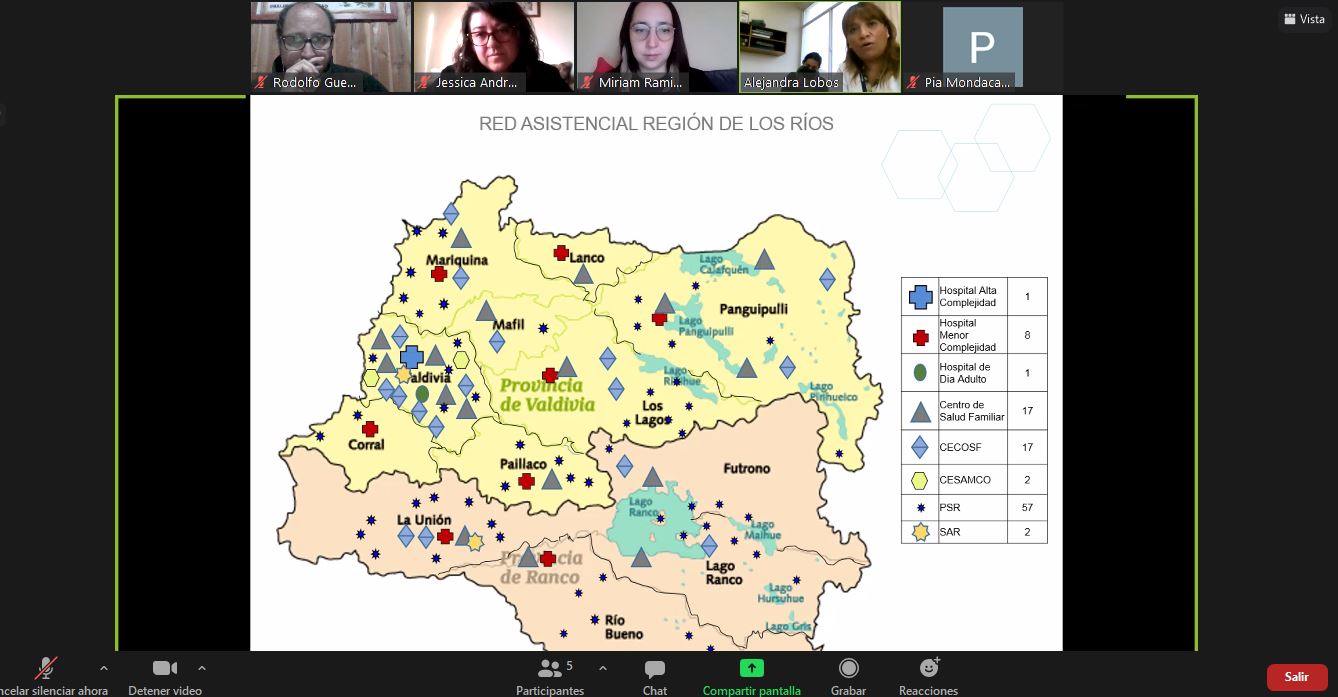Open the Vista layout menu
The width and height of the screenshot is (1338, 697).
pyautogui.click(x=1304, y=19)
